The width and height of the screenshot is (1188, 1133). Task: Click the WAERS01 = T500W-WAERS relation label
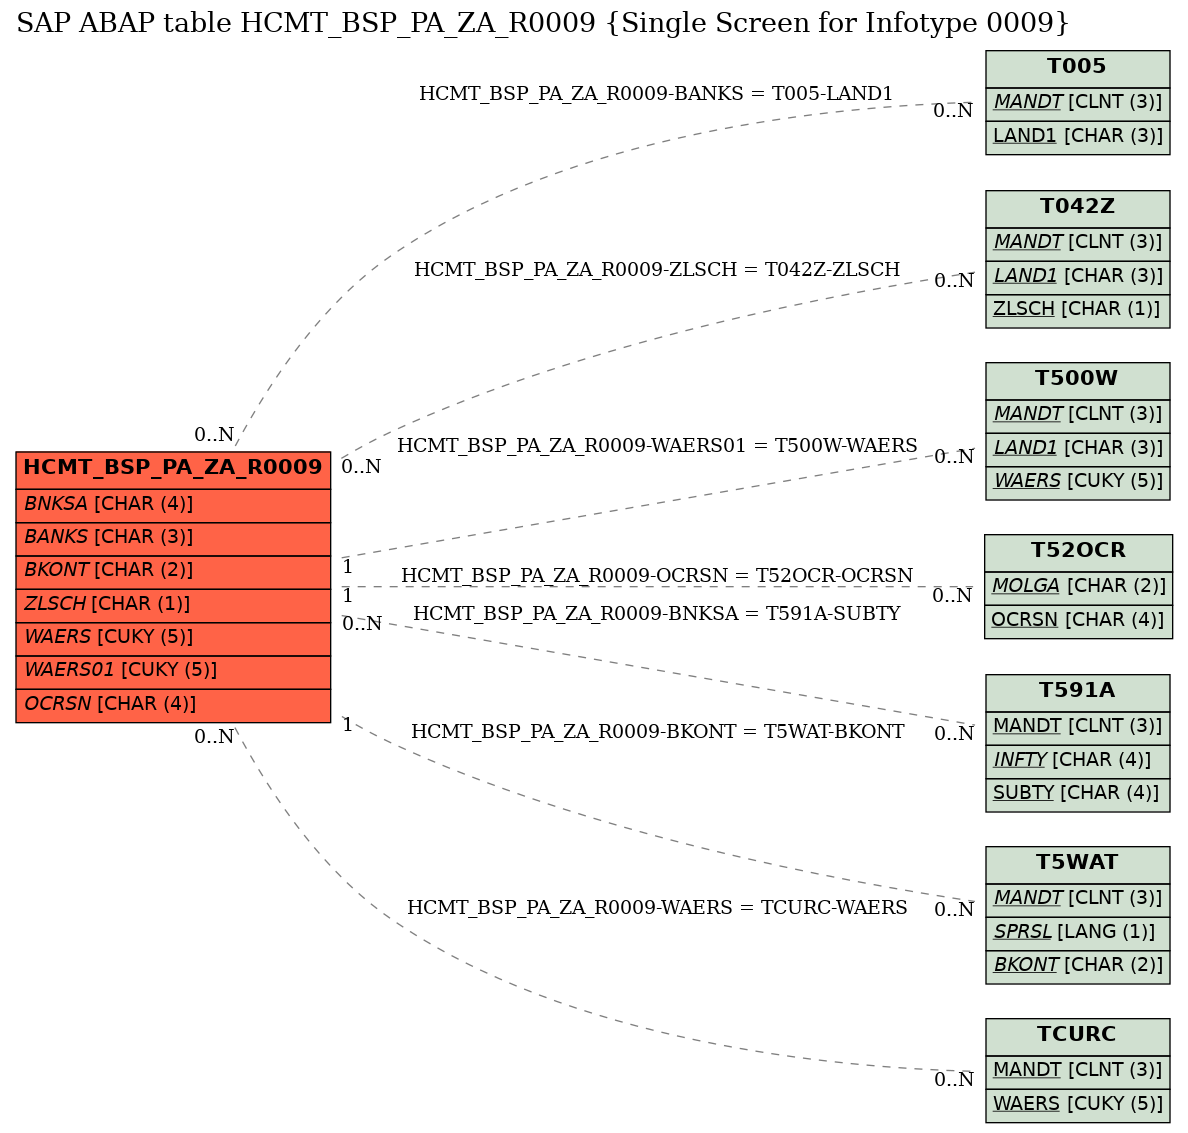[x=657, y=445]
